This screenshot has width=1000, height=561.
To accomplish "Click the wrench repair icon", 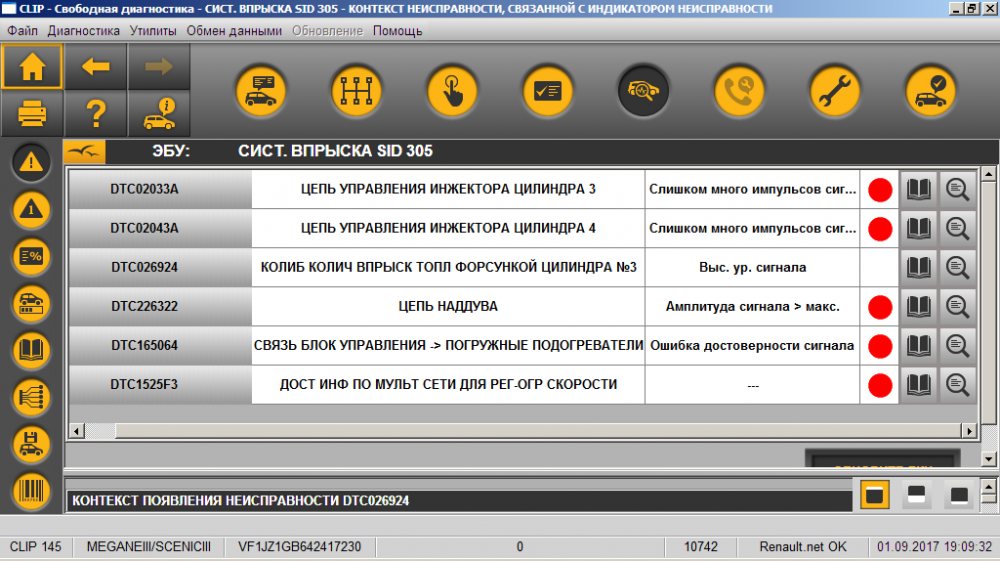I will [x=835, y=91].
